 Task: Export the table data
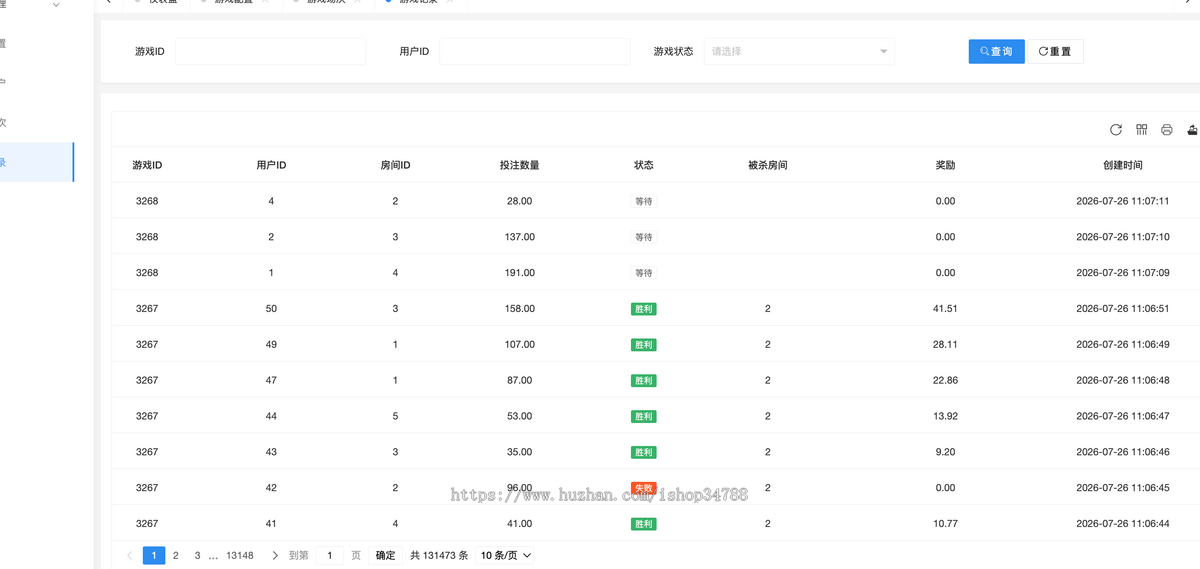1192,130
